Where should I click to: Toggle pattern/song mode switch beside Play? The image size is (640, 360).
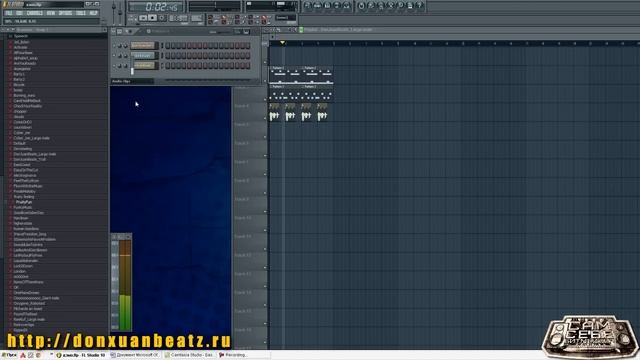coord(133,18)
